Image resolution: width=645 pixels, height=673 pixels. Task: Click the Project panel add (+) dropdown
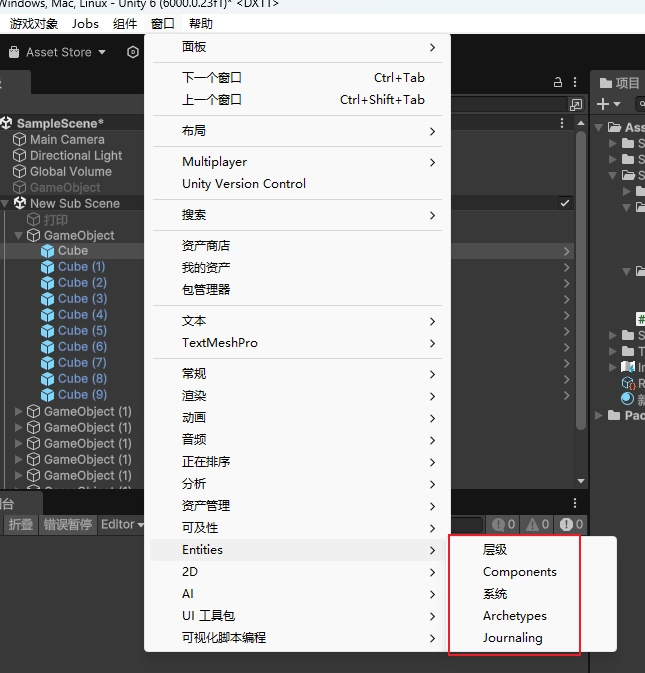click(609, 104)
